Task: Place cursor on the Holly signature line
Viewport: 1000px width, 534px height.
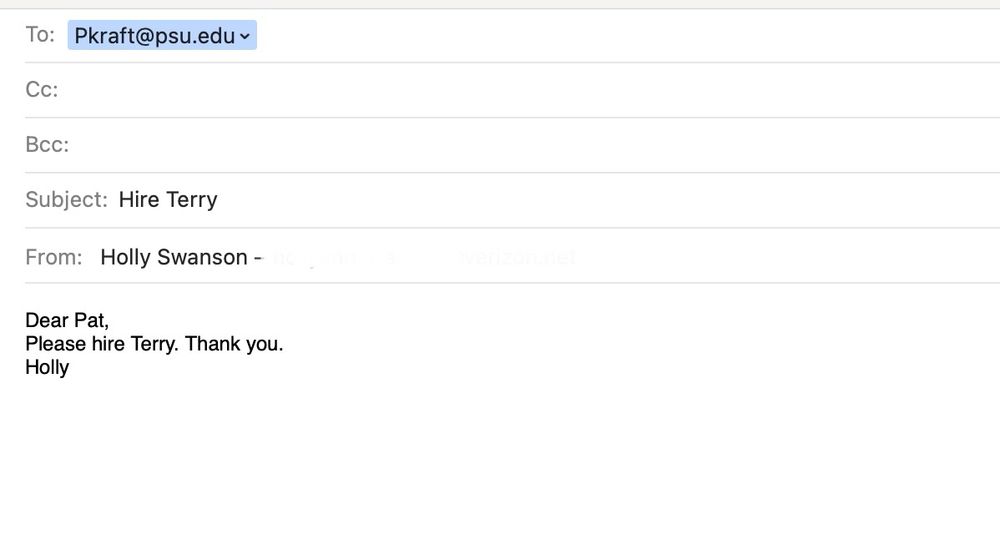Action: point(47,367)
